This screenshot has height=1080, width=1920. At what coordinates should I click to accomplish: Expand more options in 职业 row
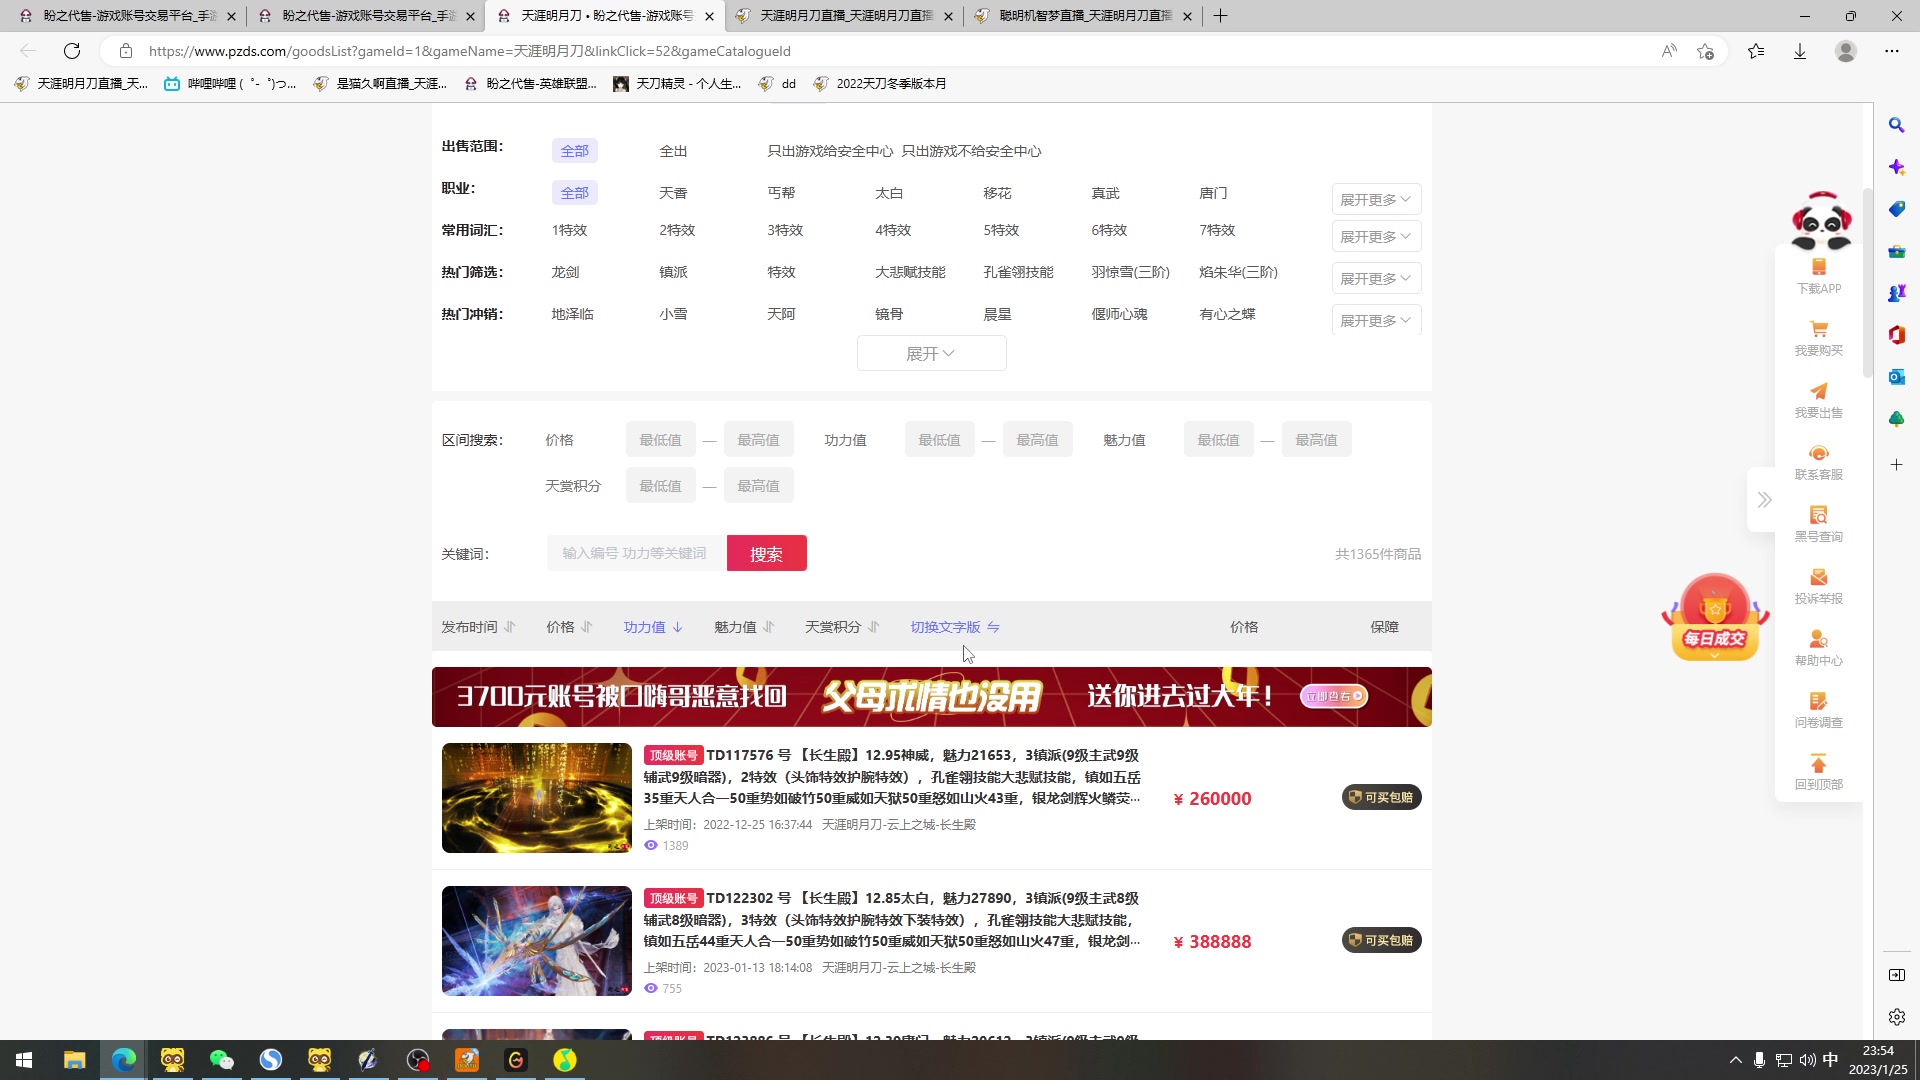(x=1376, y=199)
